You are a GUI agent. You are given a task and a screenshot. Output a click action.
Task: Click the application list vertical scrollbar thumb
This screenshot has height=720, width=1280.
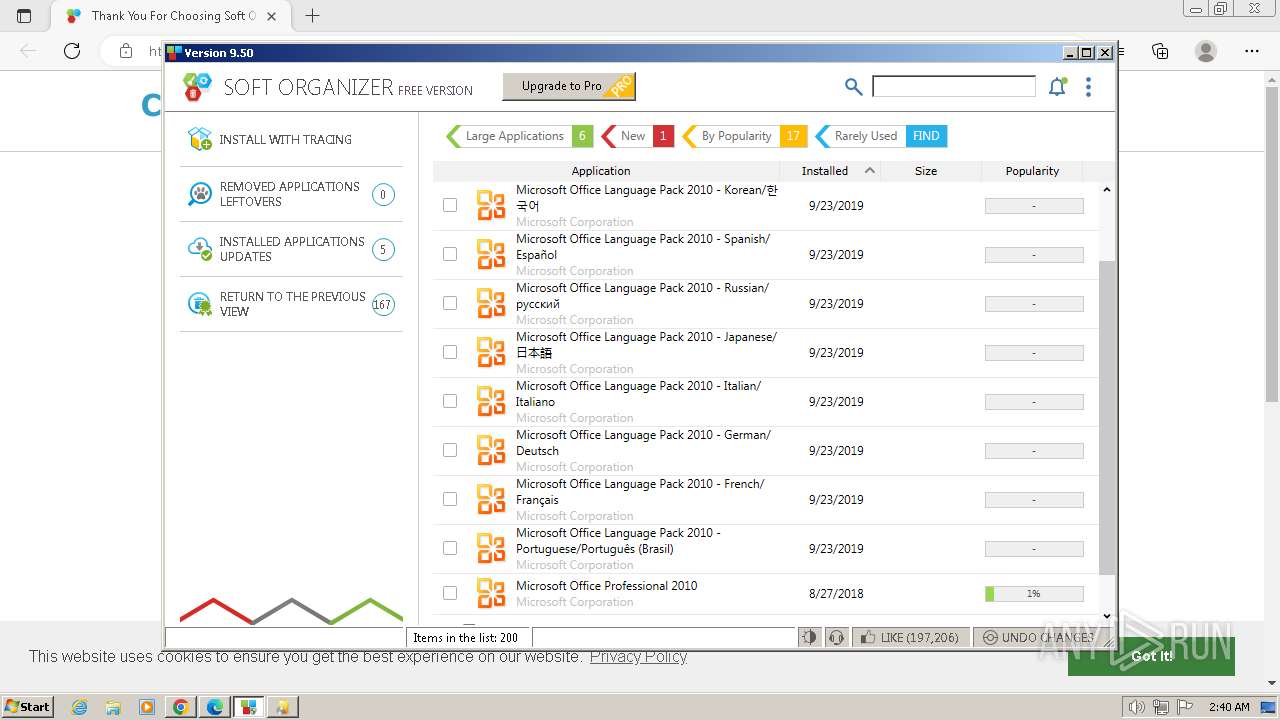tap(1106, 417)
